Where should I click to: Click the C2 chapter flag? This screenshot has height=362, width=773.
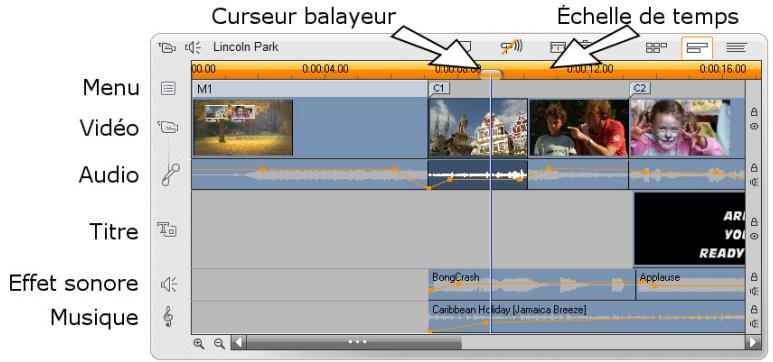click(x=640, y=88)
